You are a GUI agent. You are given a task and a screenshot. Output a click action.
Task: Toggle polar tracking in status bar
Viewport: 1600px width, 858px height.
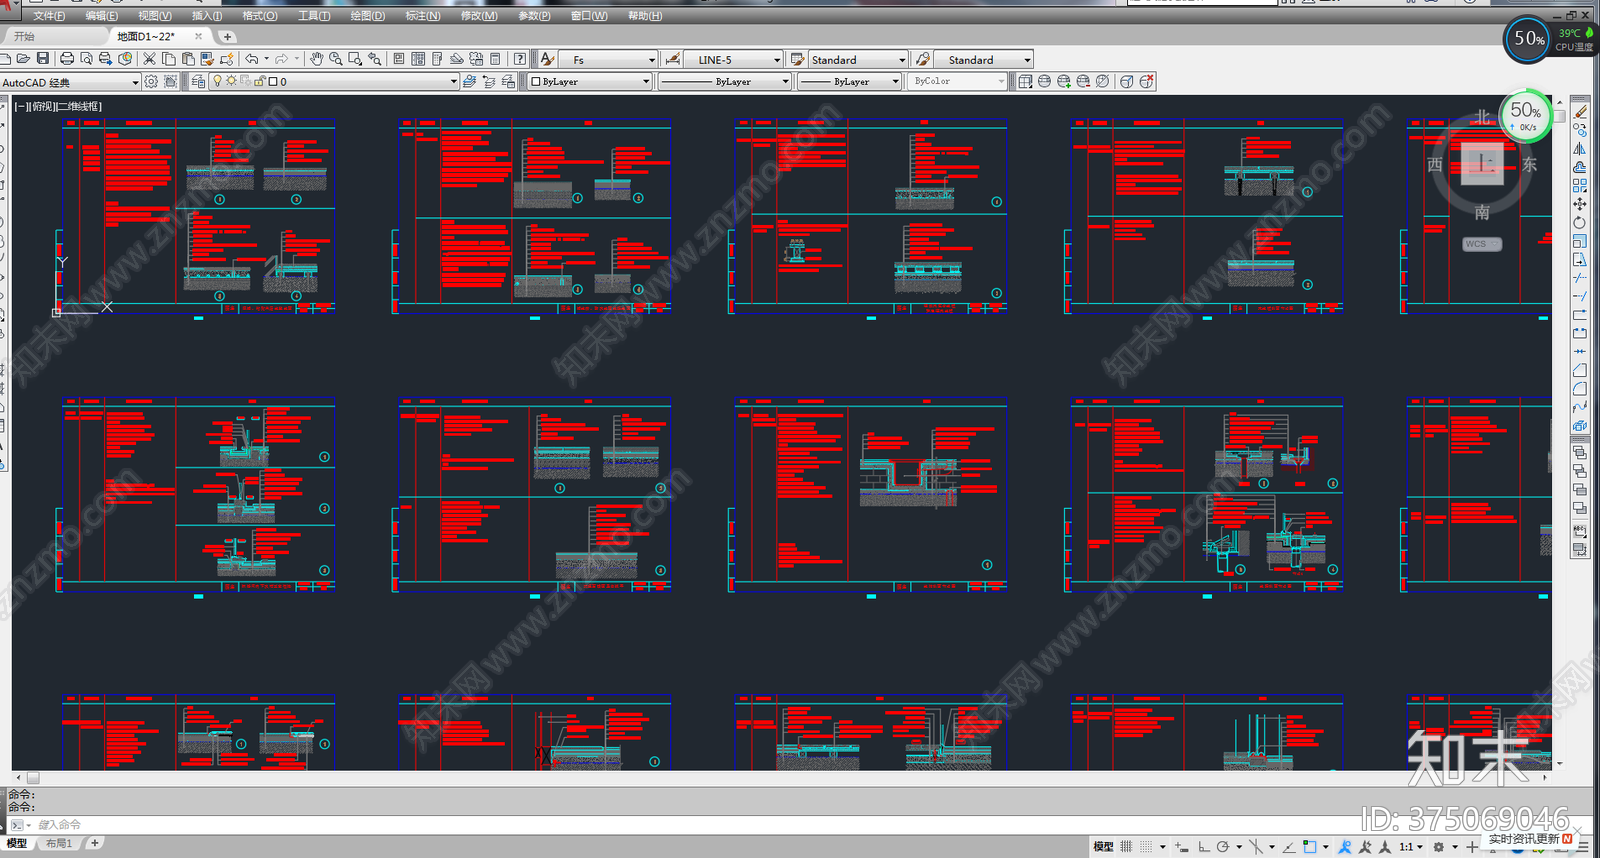1223,846
